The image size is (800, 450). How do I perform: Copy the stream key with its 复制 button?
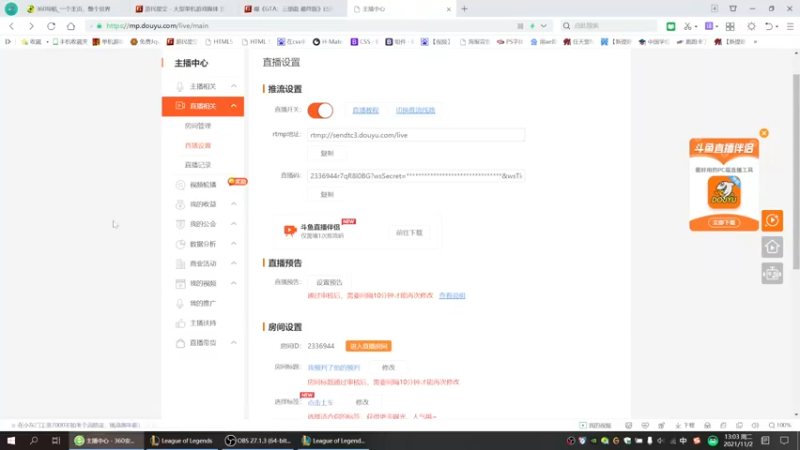click(x=327, y=194)
